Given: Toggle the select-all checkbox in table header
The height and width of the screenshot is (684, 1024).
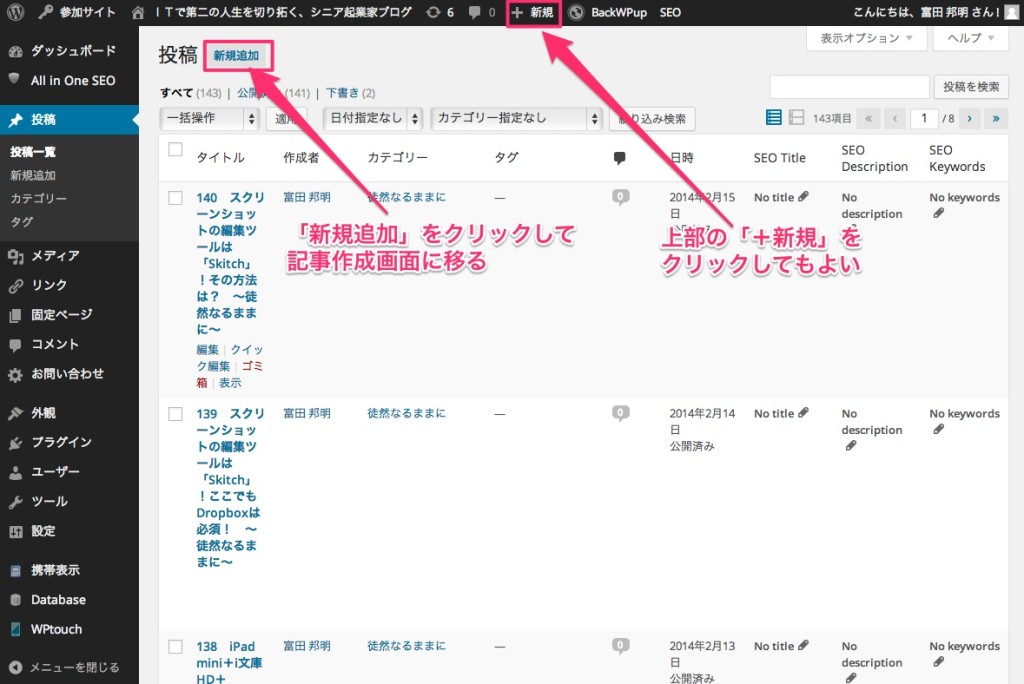Looking at the screenshot, I should point(176,150).
